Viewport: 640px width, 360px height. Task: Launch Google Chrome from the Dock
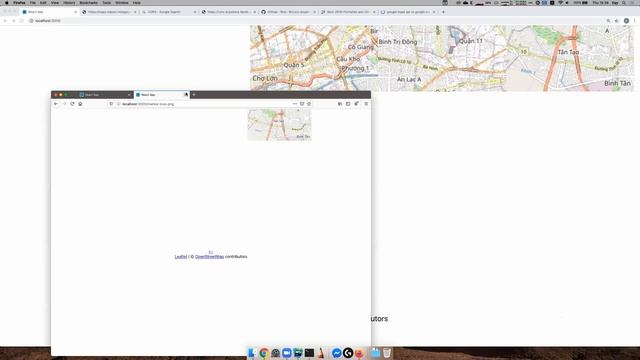click(264, 353)
